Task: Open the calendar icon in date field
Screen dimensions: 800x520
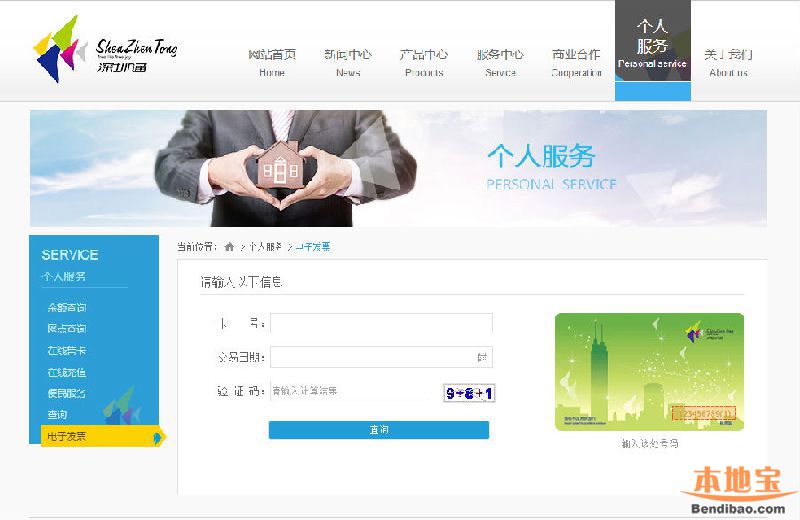Action: tap(482, 357)
